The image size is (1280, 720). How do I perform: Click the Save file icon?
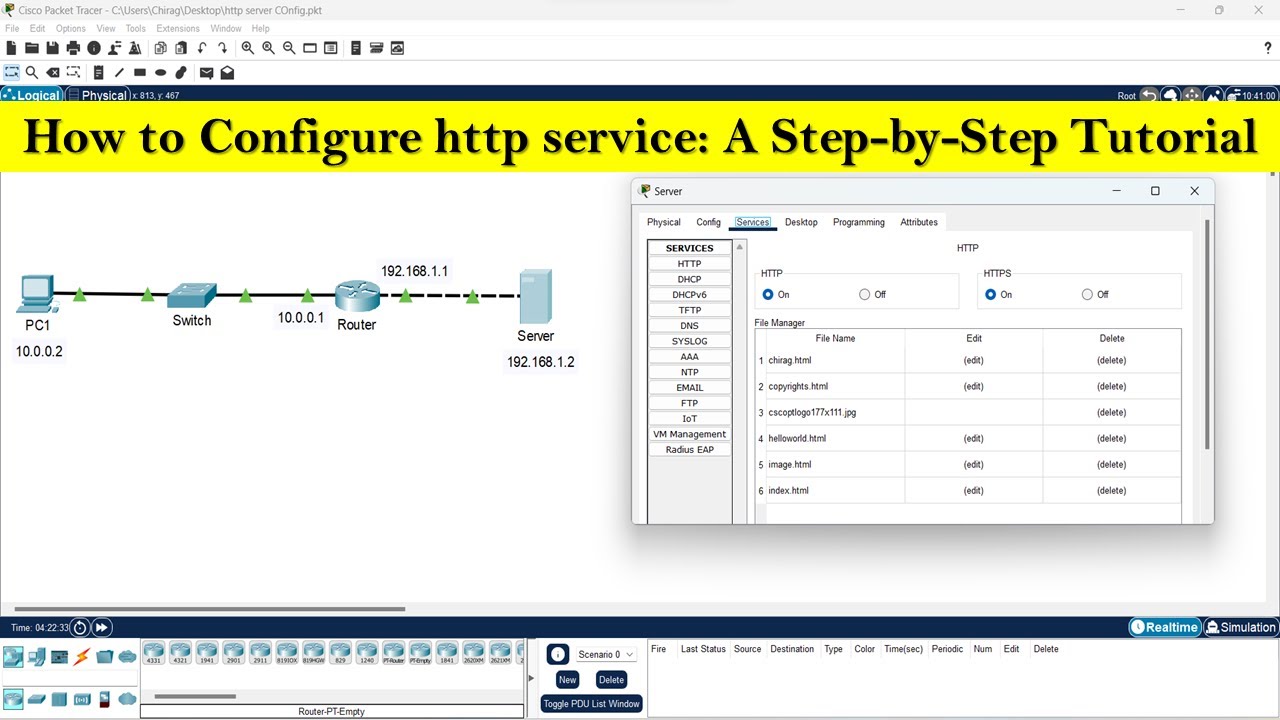52,48
